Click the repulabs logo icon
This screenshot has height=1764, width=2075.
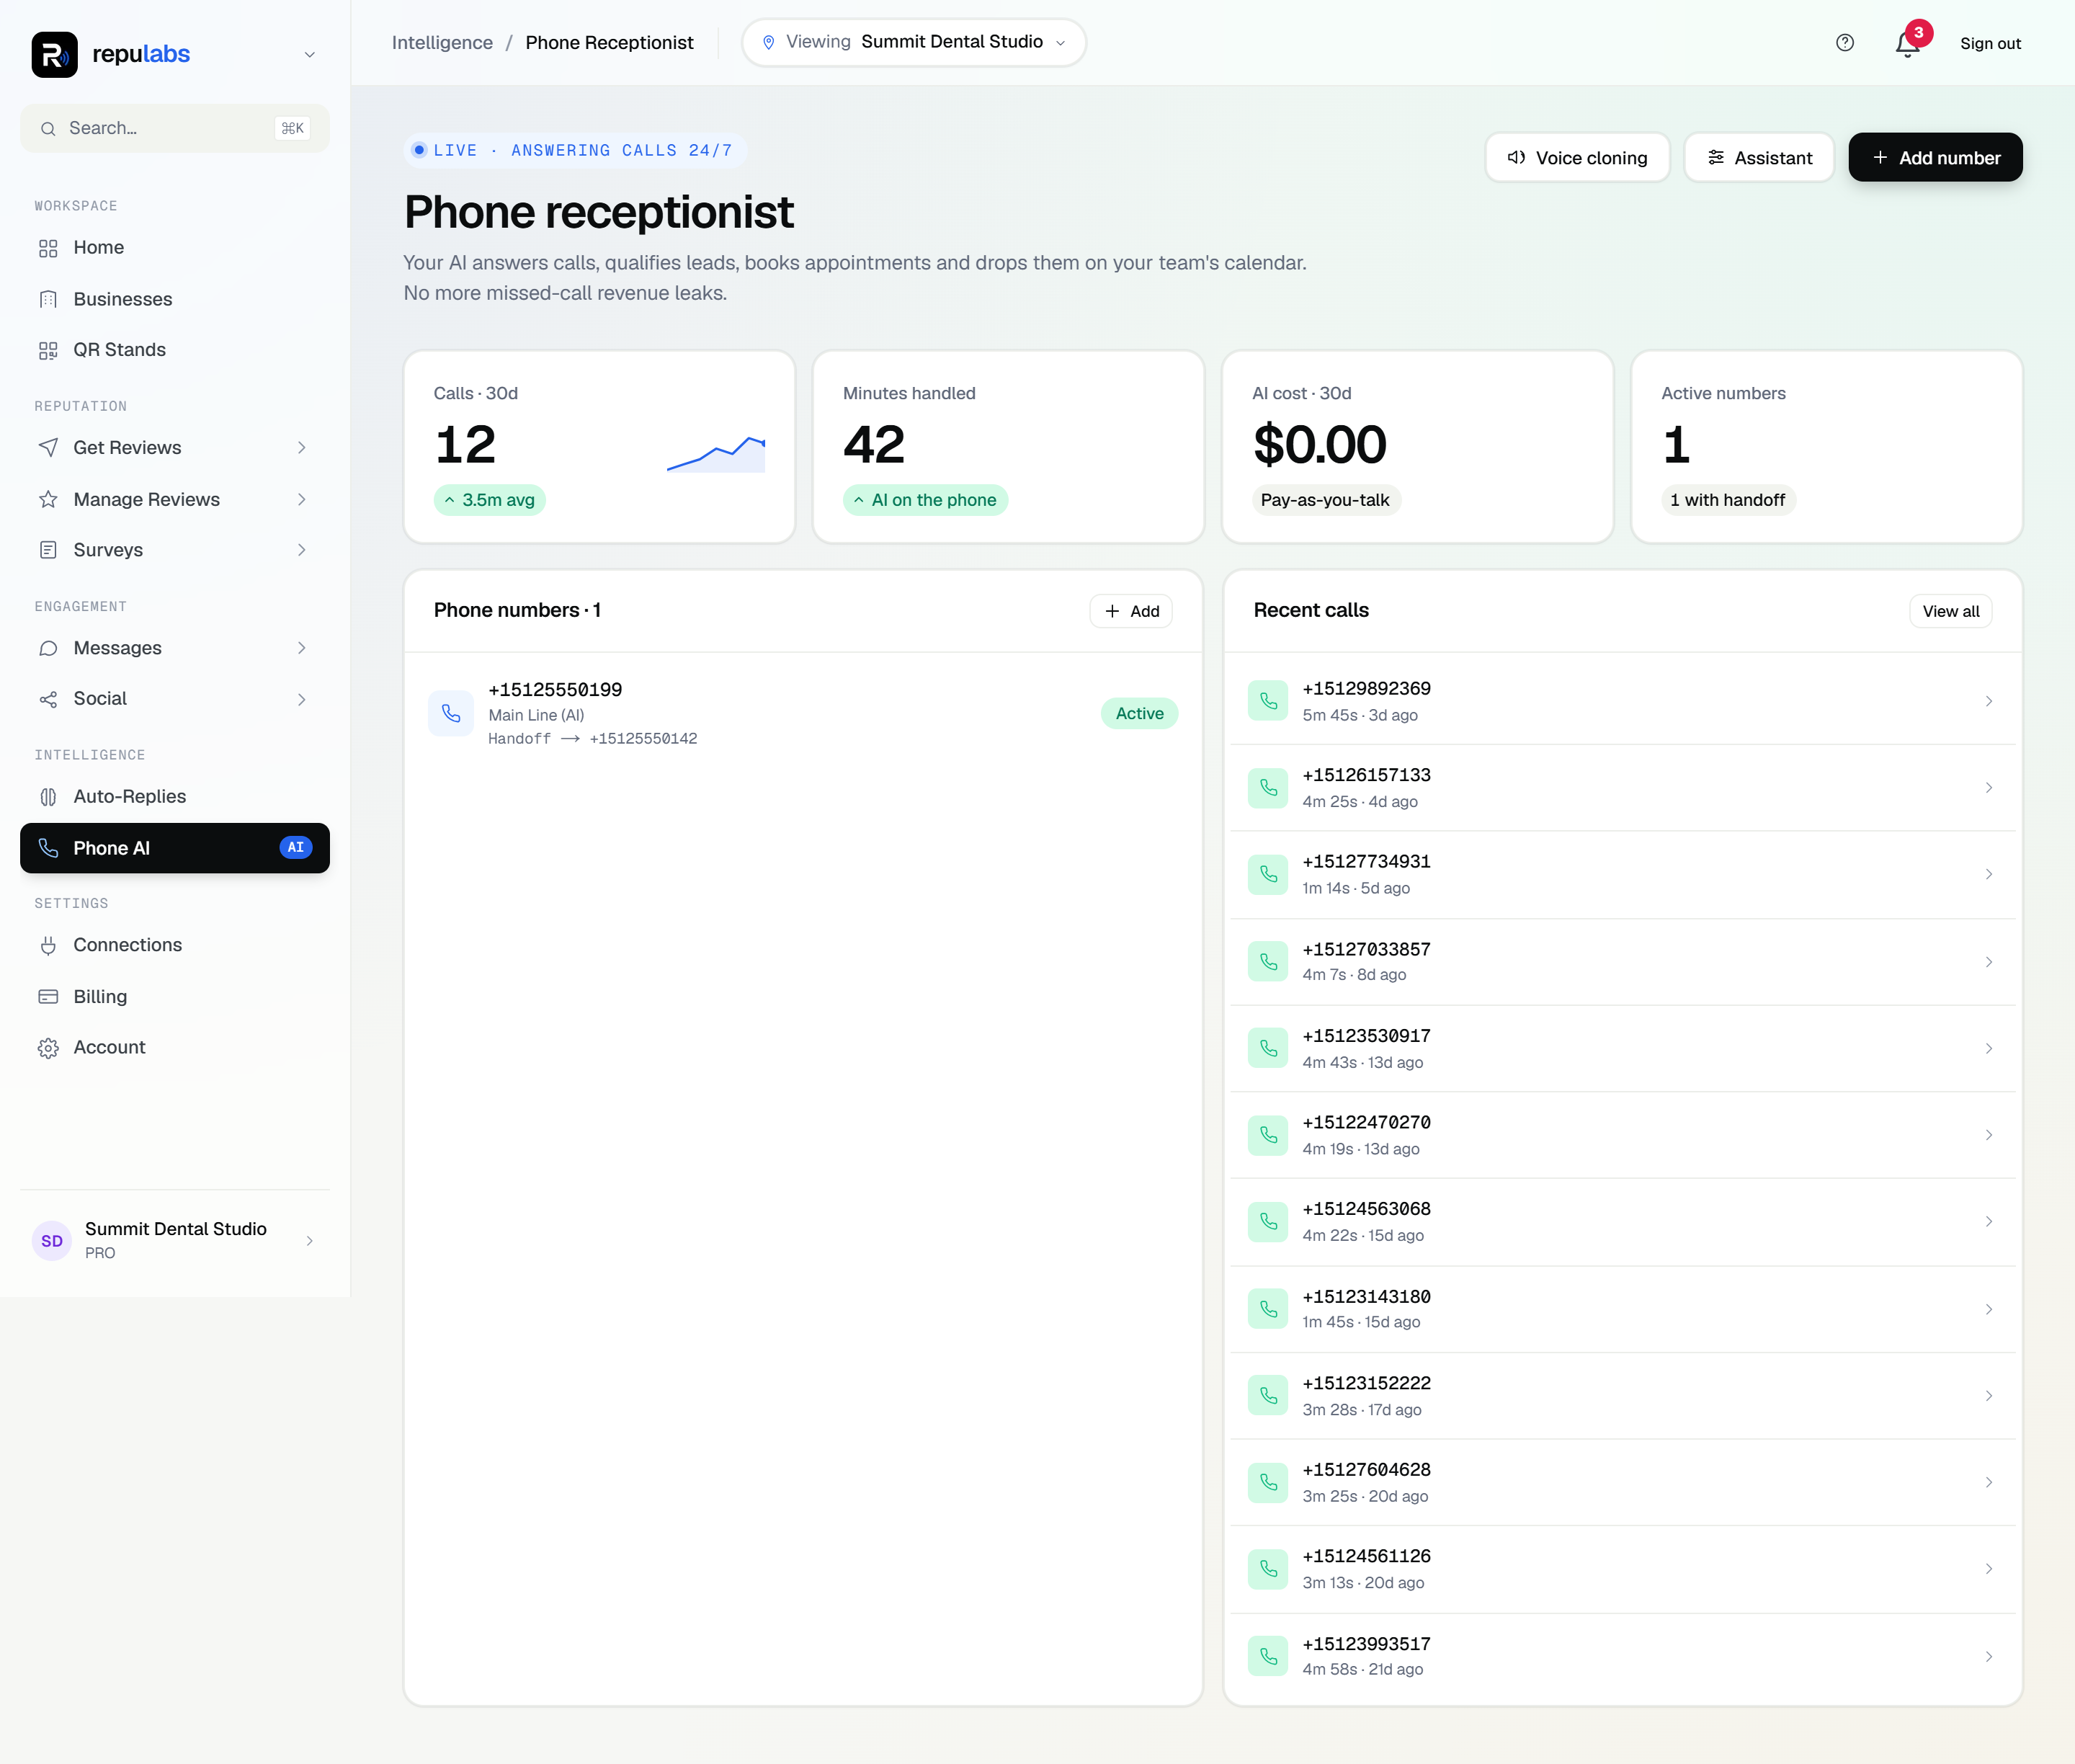click(x=54, y=54)
